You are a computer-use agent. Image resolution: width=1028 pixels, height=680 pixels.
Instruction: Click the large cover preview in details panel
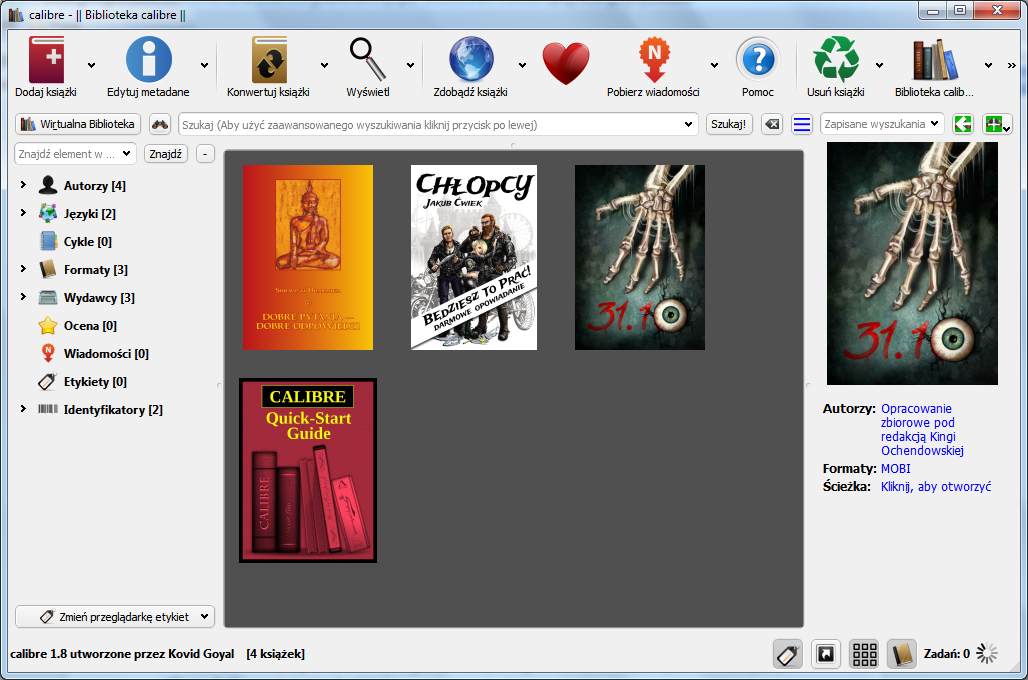[x=912, y=264]
